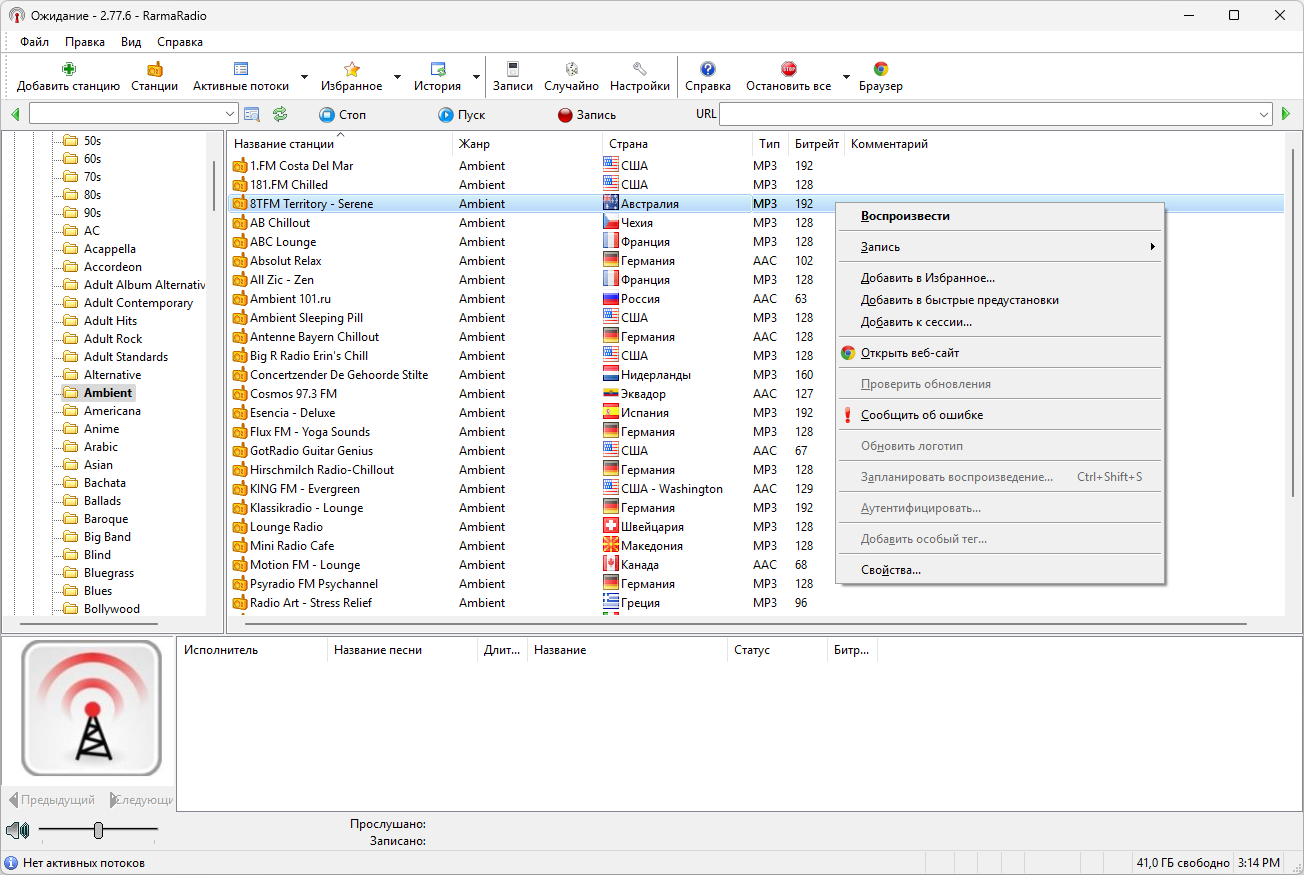
Task: Click the flag icon next to Швейцария
Action: click(611, 526)
